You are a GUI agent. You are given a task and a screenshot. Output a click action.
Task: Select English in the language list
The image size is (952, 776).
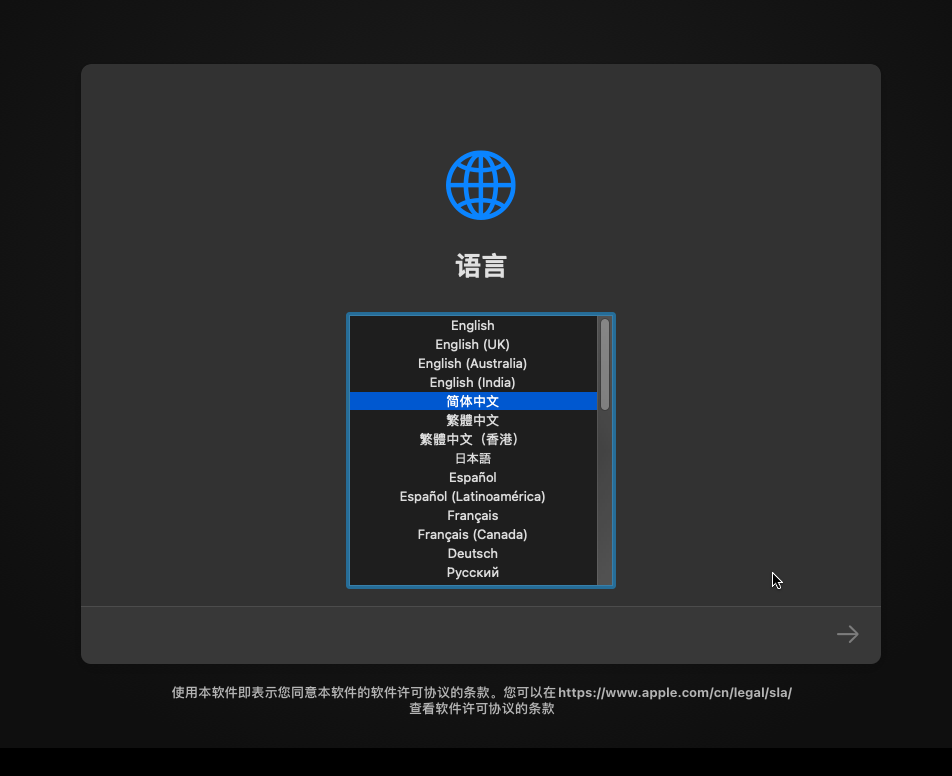[x=473, y=325]
